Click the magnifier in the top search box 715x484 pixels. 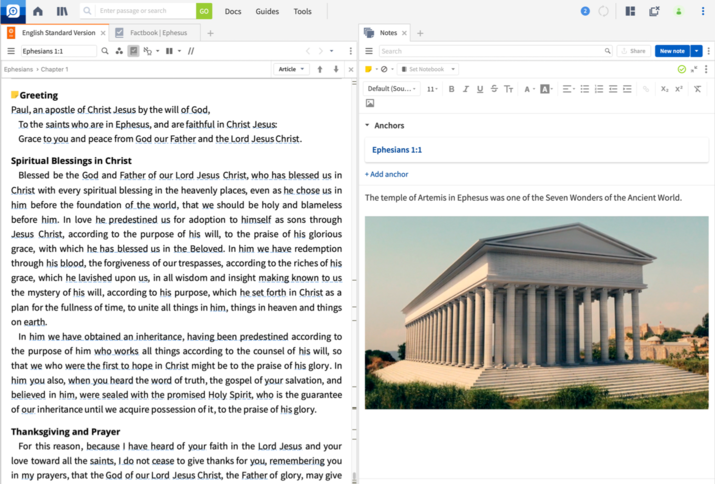87,11
